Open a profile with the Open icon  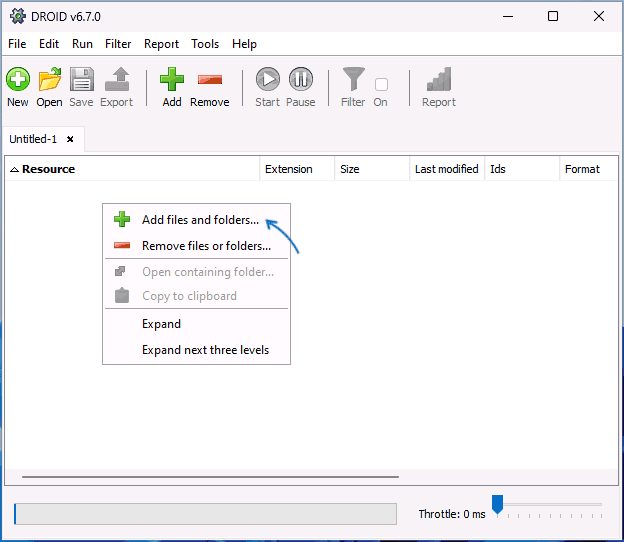pos(50,80)
